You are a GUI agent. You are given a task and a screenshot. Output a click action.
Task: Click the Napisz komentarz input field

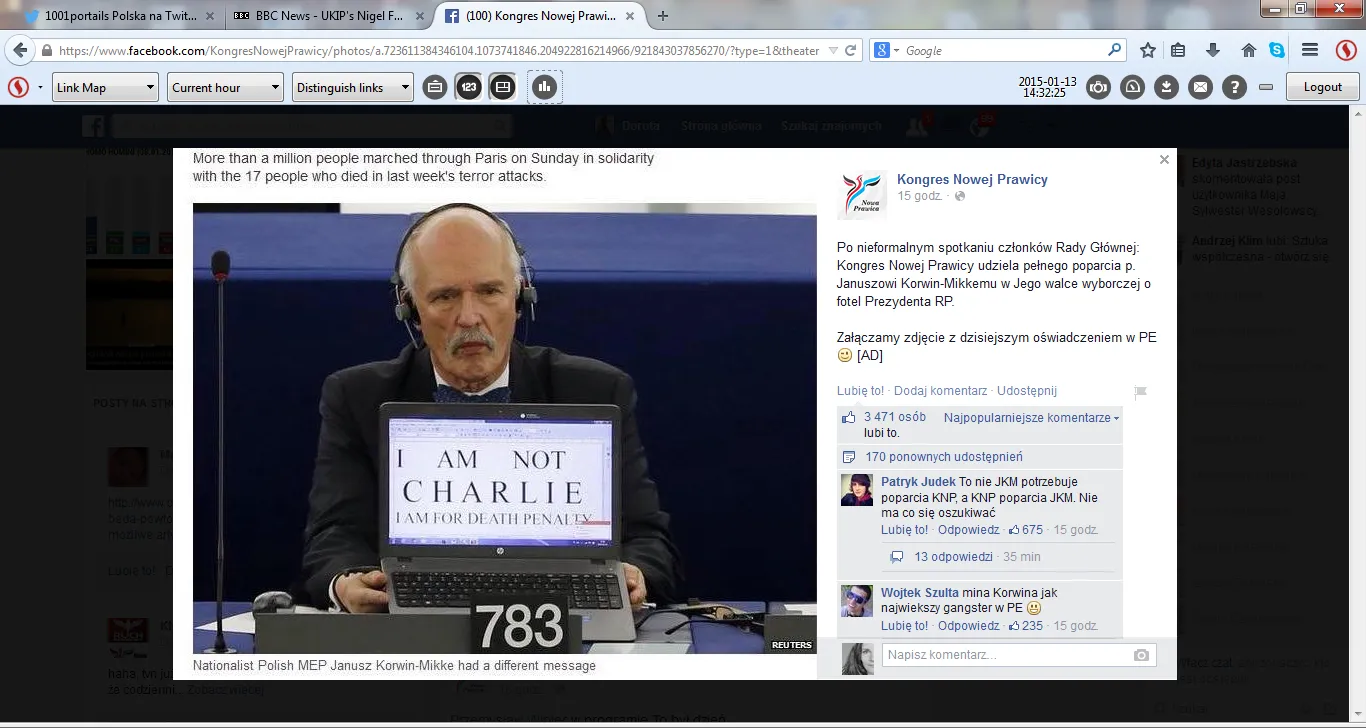(1000, 654)
